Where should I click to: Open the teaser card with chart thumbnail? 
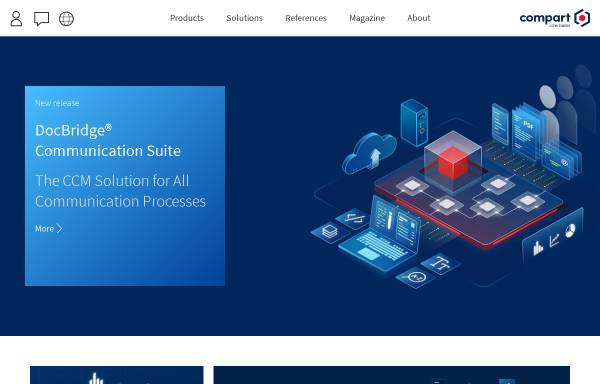(x=117, y=375)
